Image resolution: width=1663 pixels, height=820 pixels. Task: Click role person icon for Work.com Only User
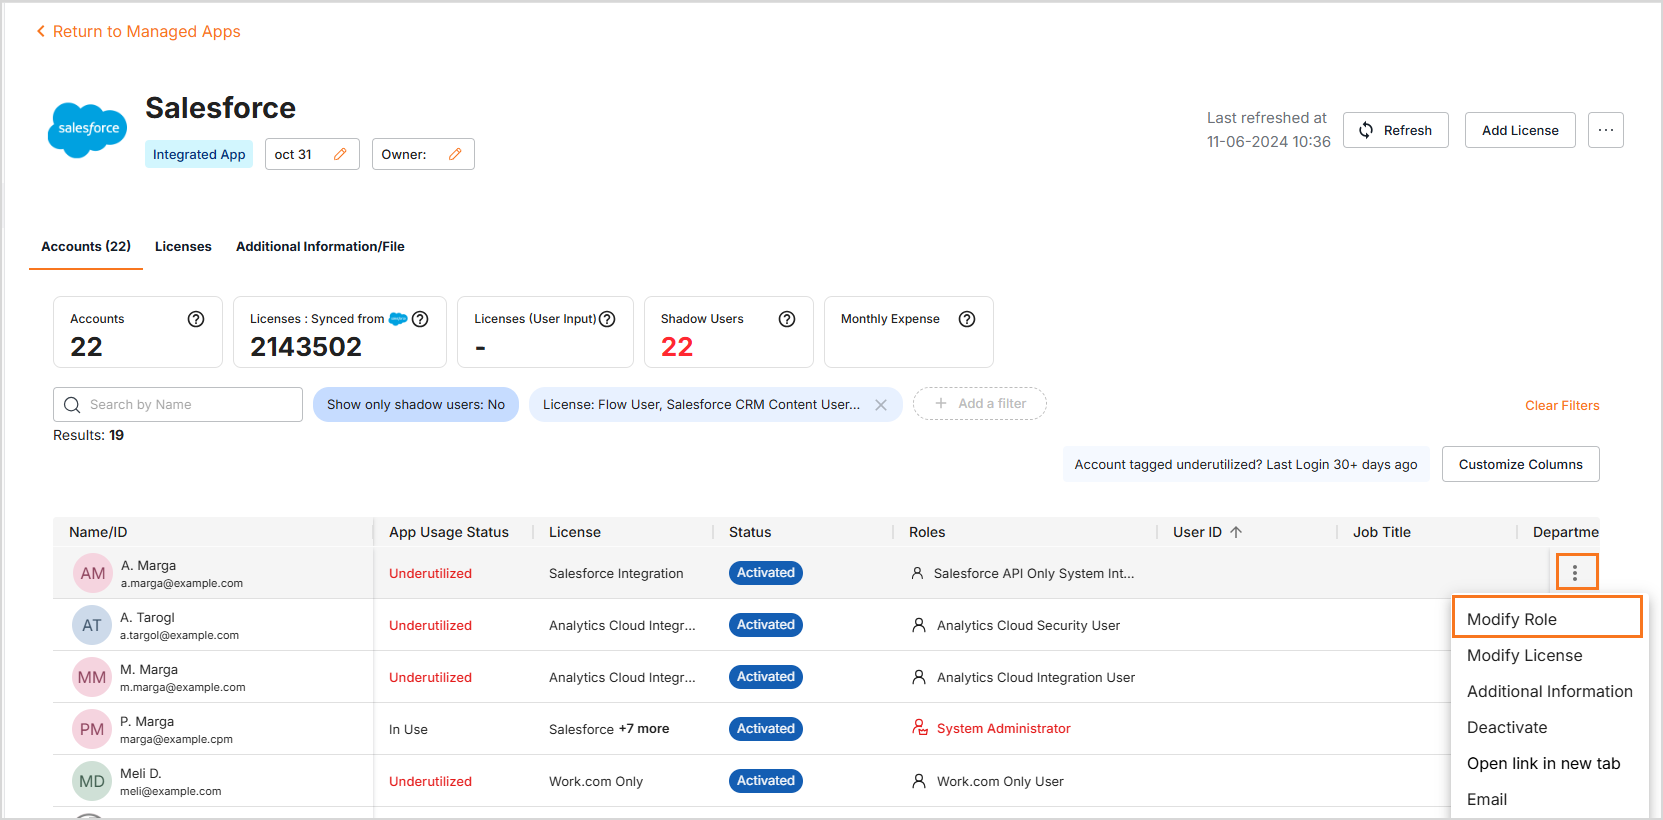pos(919,781)
